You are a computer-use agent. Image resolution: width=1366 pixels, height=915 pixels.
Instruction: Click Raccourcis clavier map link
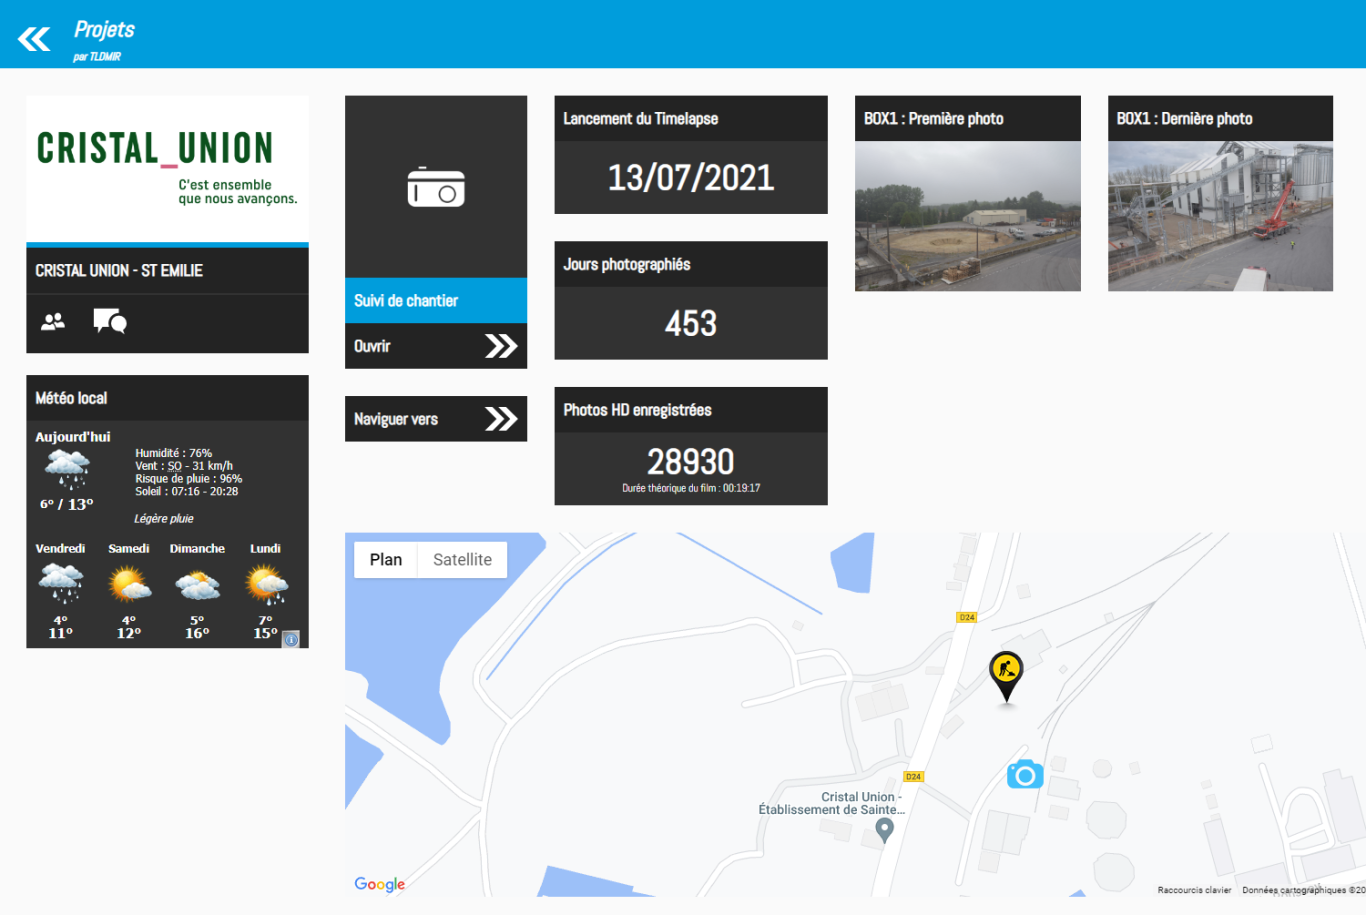click(x=1194, y=890)
